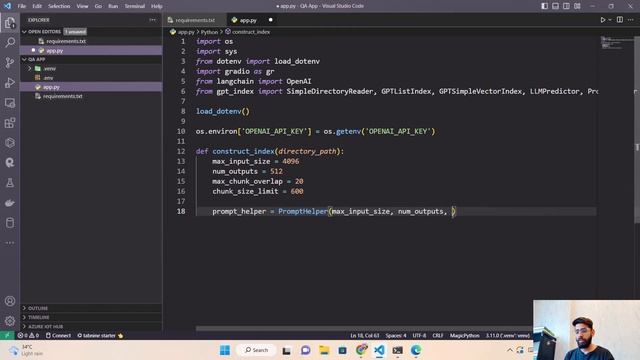
Task: Open the Terminal menu
Action: pos(135,6)
